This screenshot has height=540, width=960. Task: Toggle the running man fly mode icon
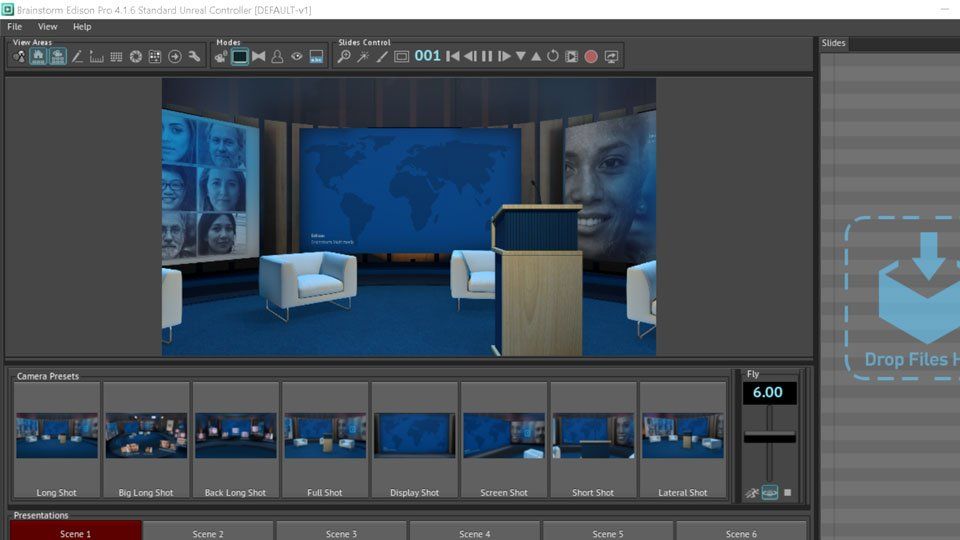click(x=751, y=493)
